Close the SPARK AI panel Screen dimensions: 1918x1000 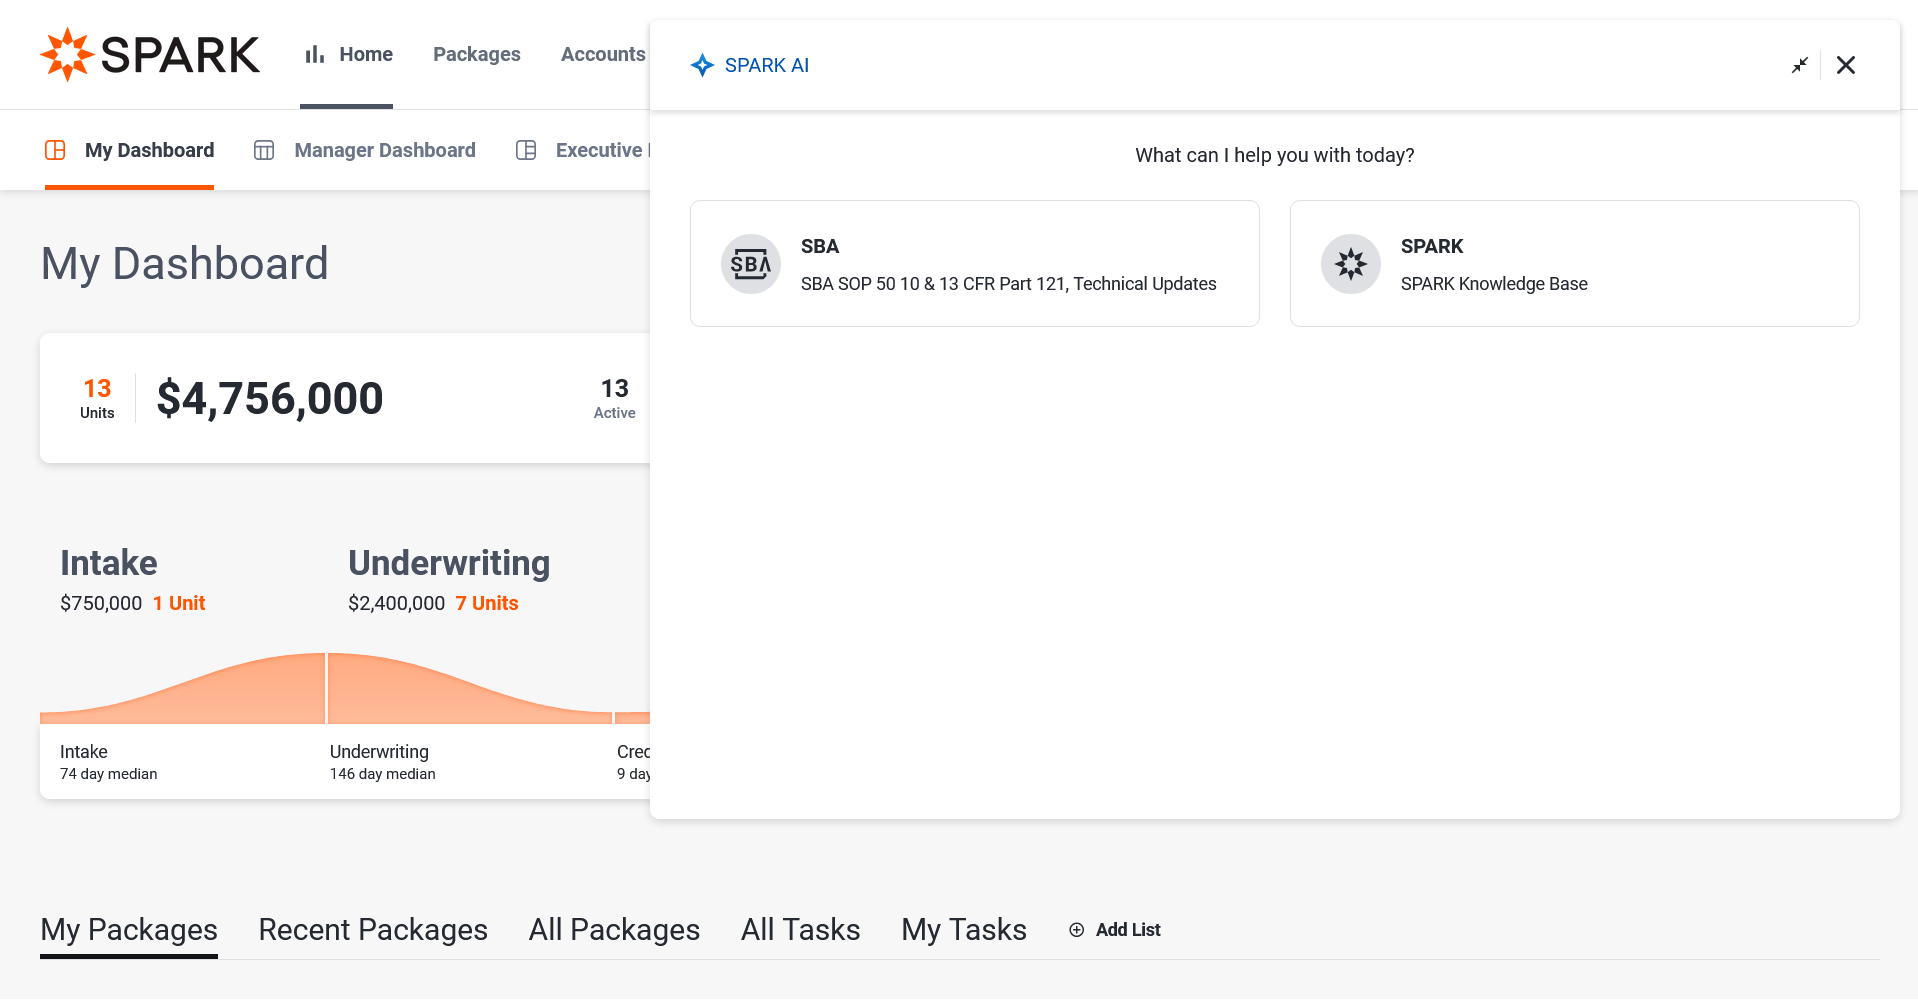(x=1846, y=65)
